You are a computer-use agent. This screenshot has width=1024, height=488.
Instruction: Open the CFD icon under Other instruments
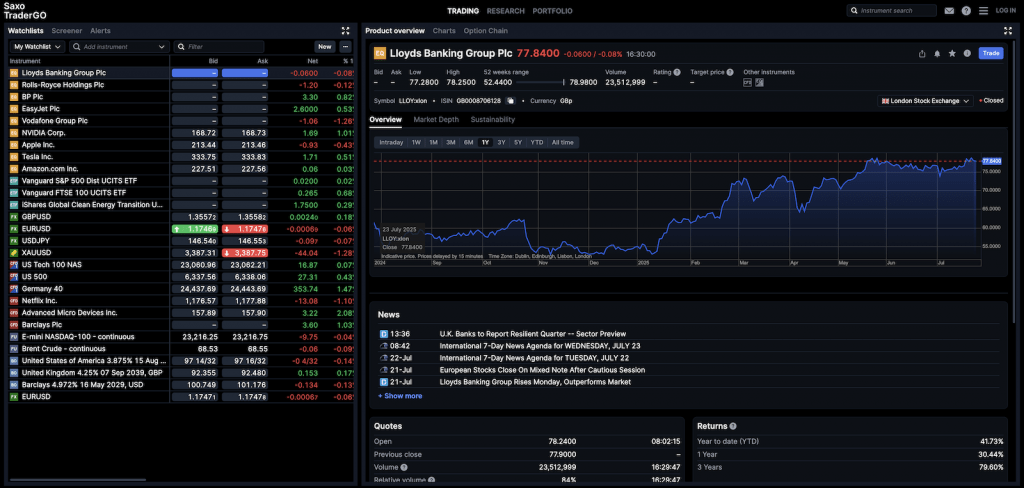coord(748,82)
